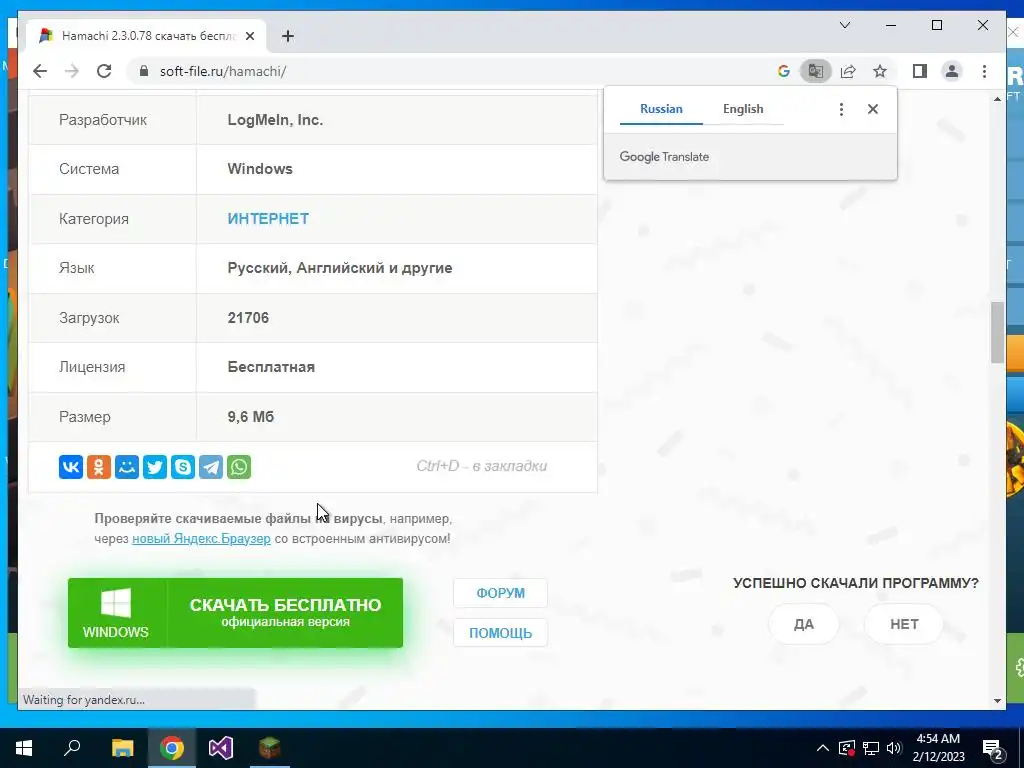Open File Explorer from taskbar
Viewport: 1024px width, 768px height.
click(122, 748)
